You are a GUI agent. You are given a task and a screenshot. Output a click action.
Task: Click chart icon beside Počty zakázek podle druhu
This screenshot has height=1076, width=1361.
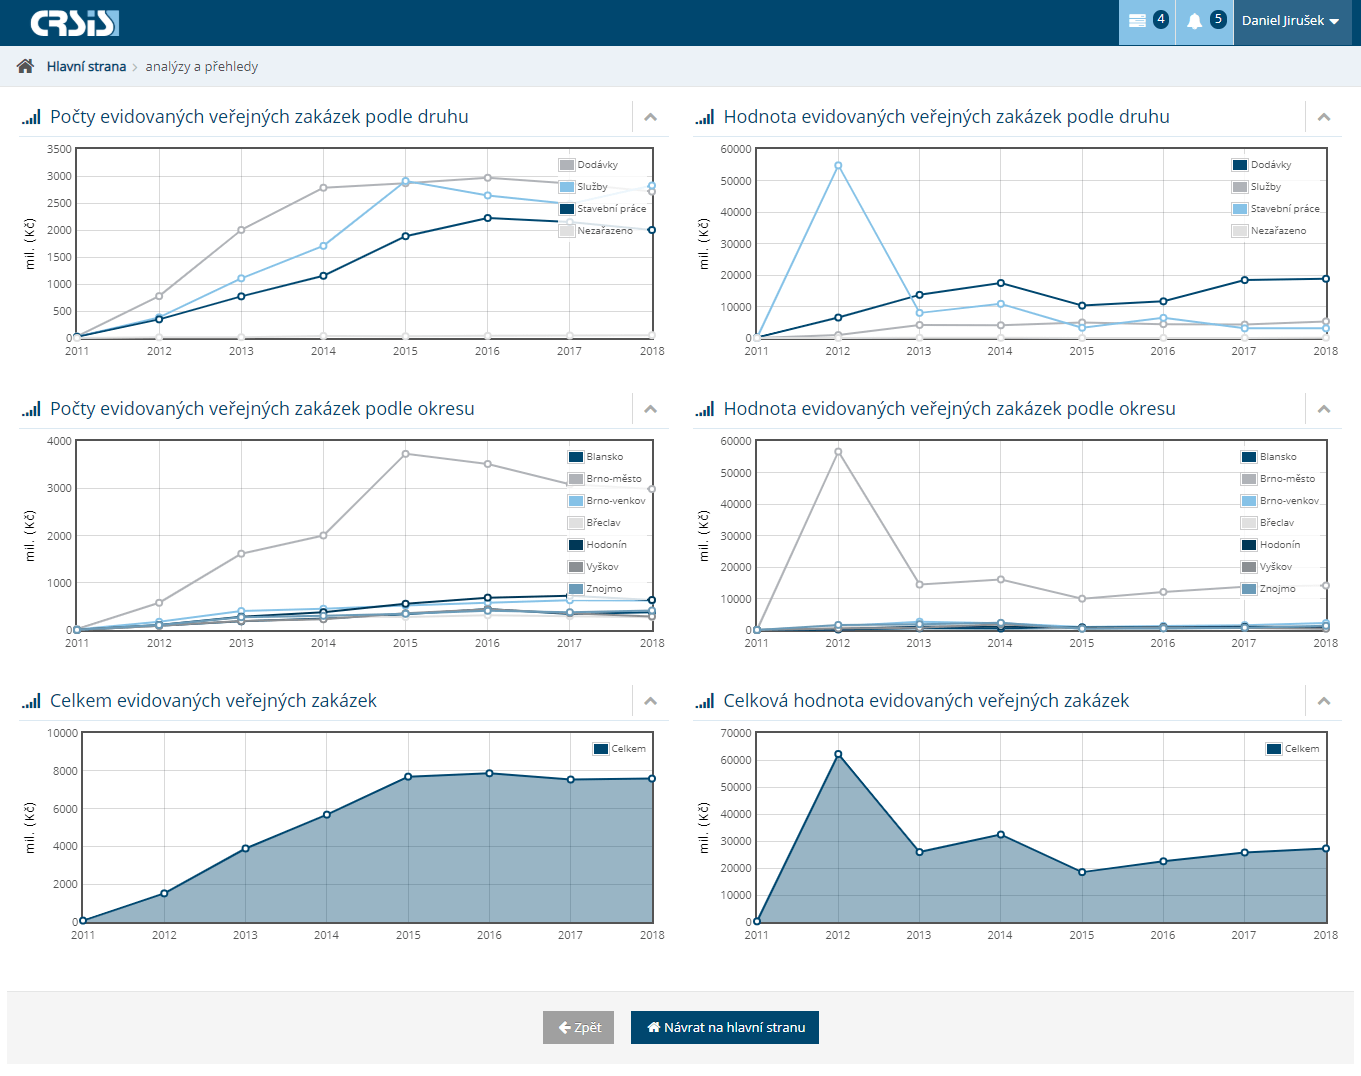point(31,117)
